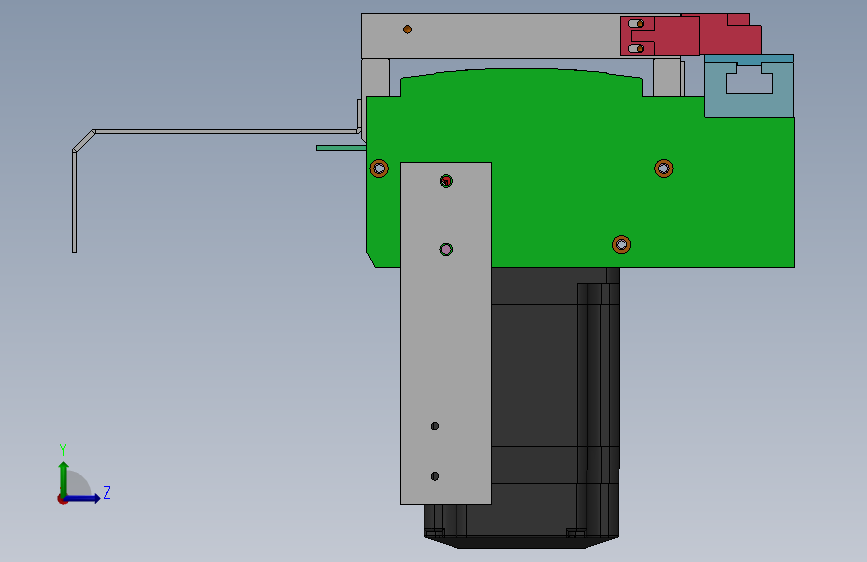Pick the lower slotted screw on the red bracket

click(636, 49)
